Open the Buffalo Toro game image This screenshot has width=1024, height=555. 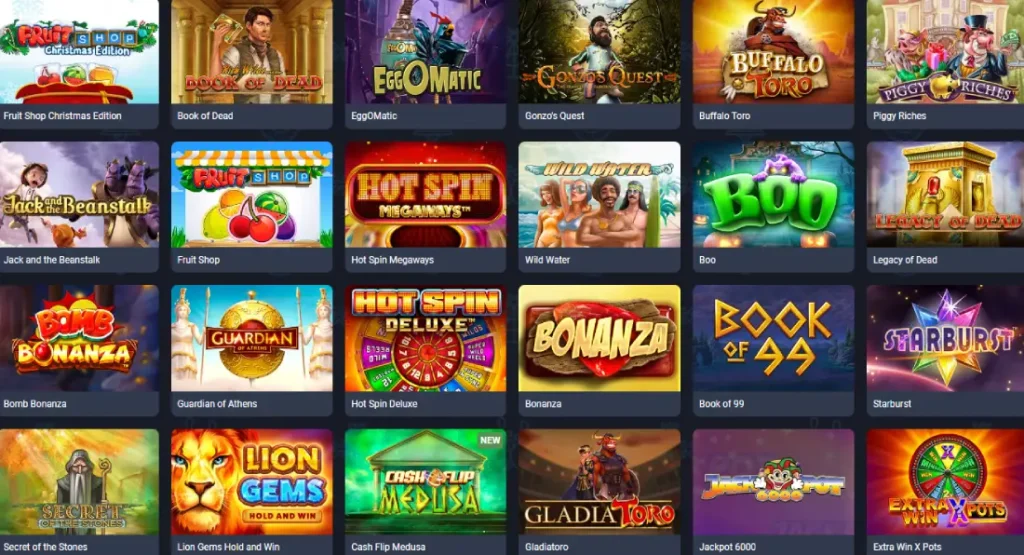coord(773,52)
